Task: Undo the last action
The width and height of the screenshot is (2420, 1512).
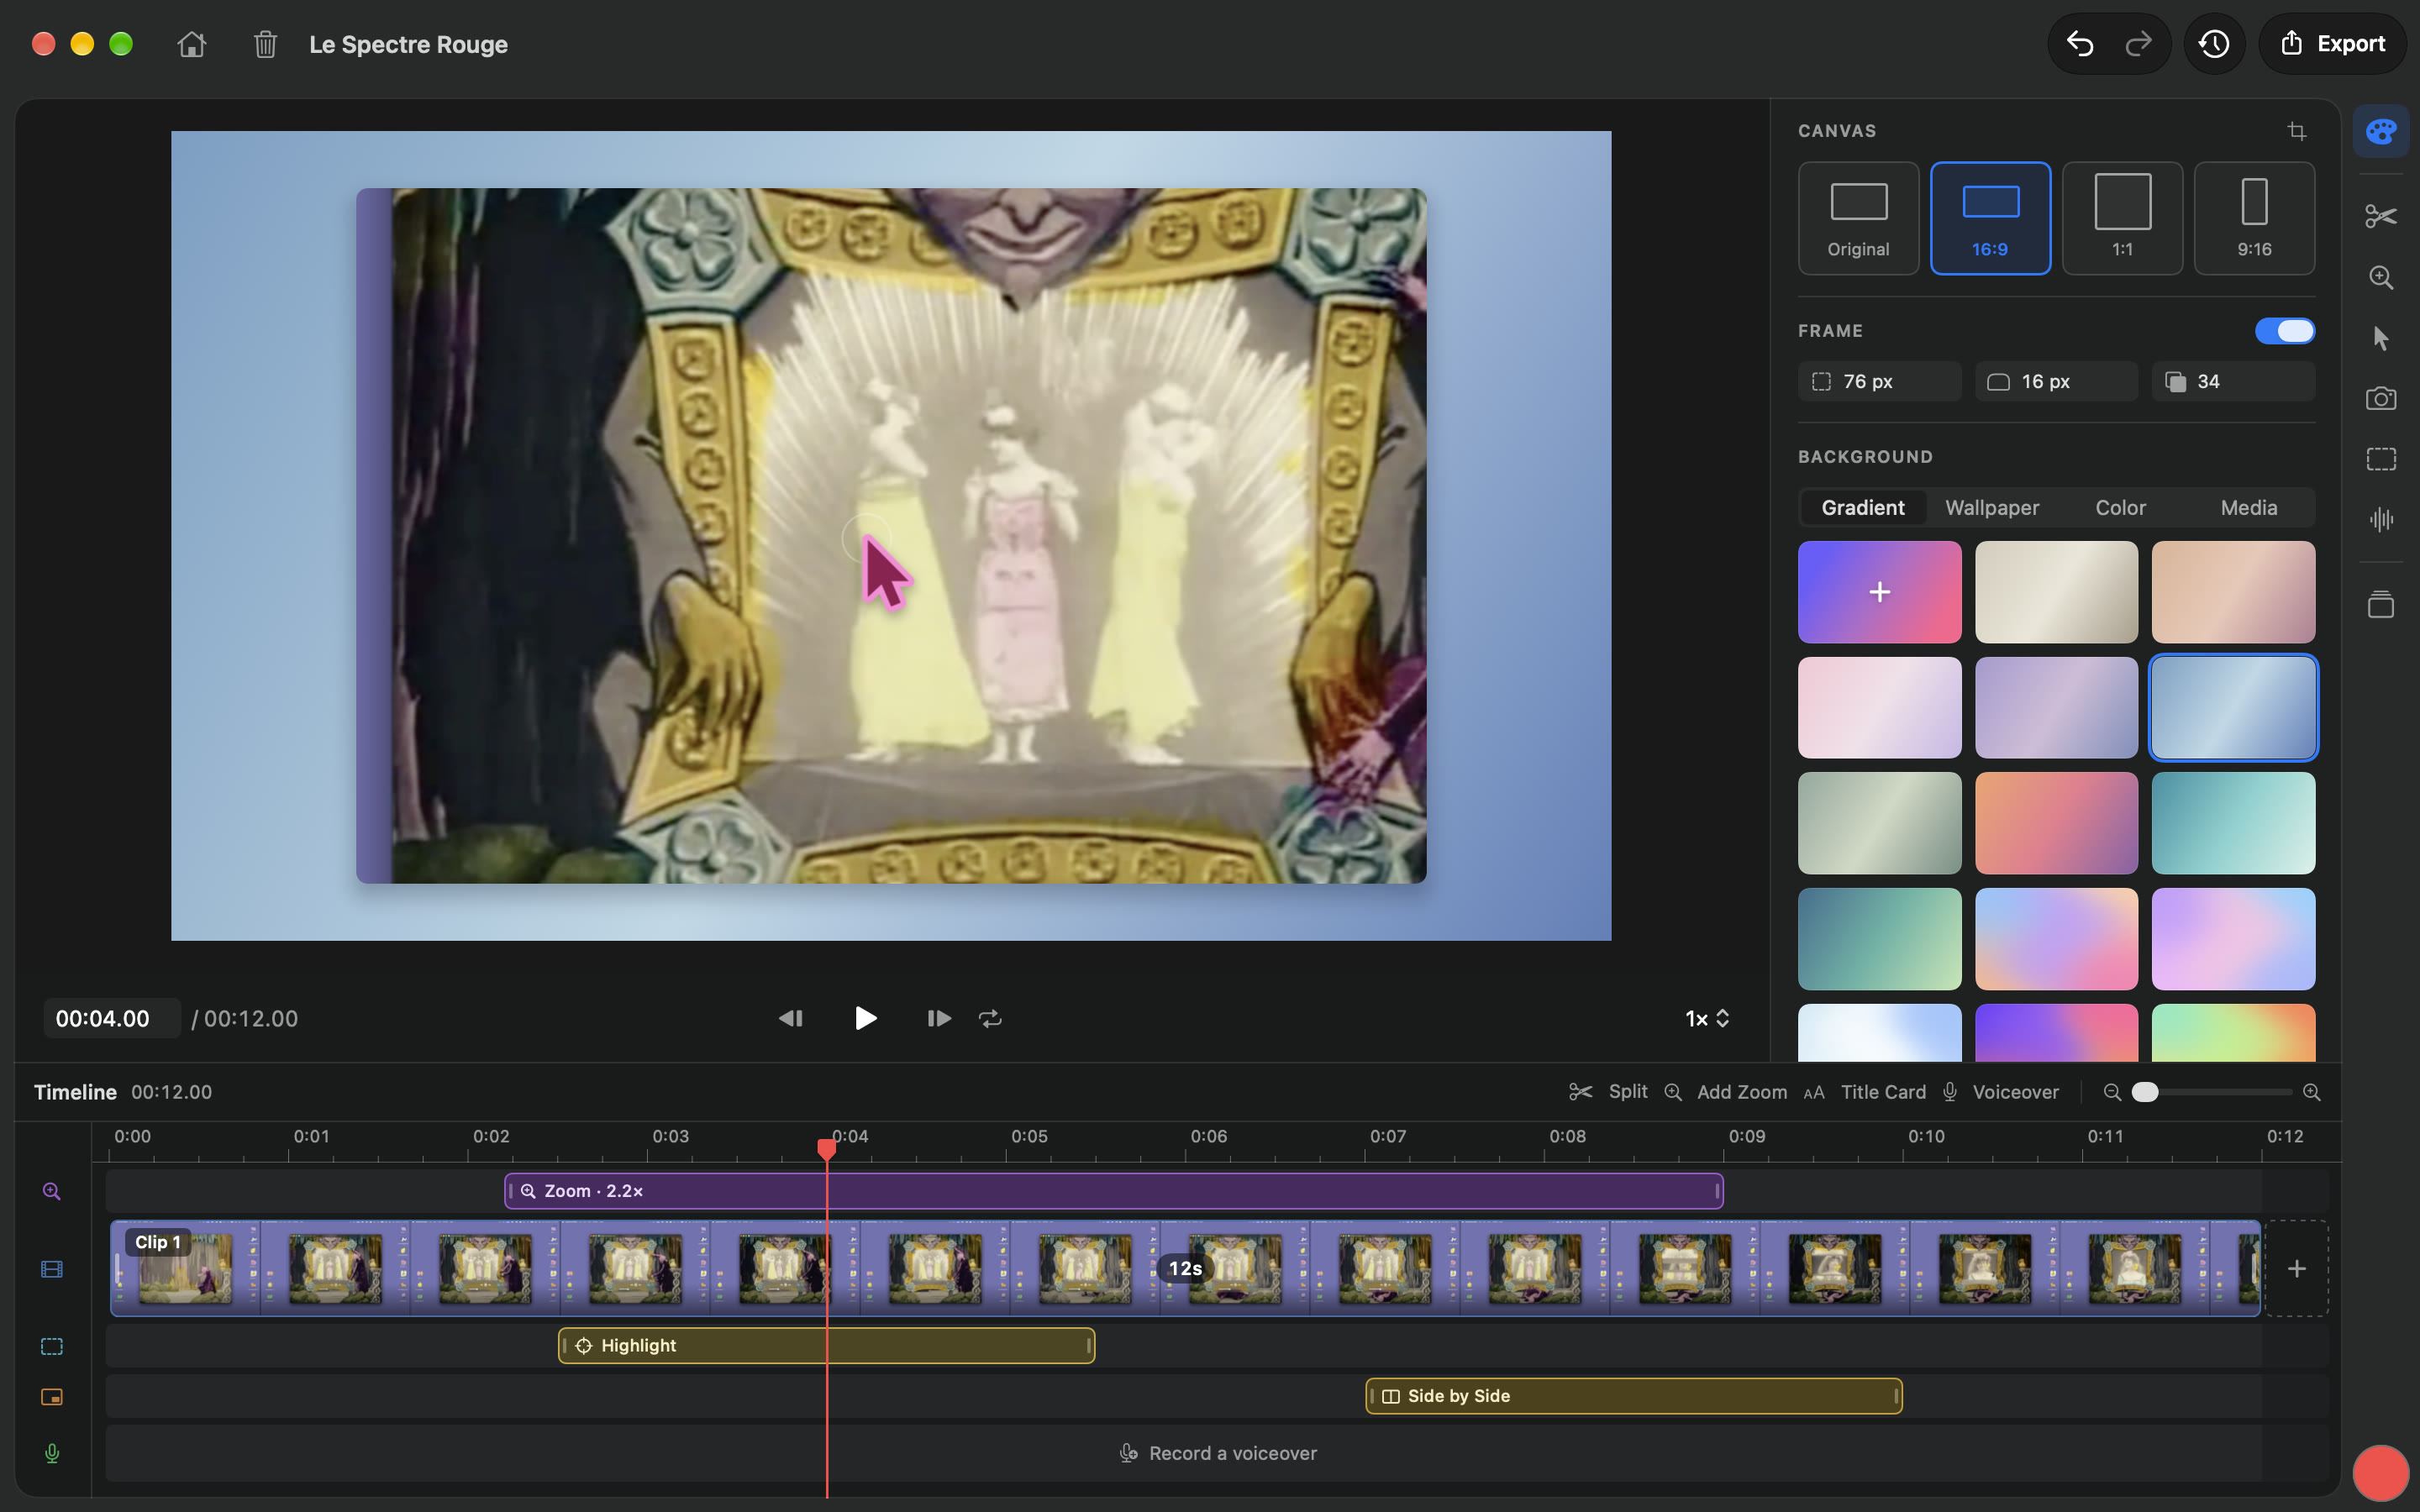Action: pos(2080,44)
